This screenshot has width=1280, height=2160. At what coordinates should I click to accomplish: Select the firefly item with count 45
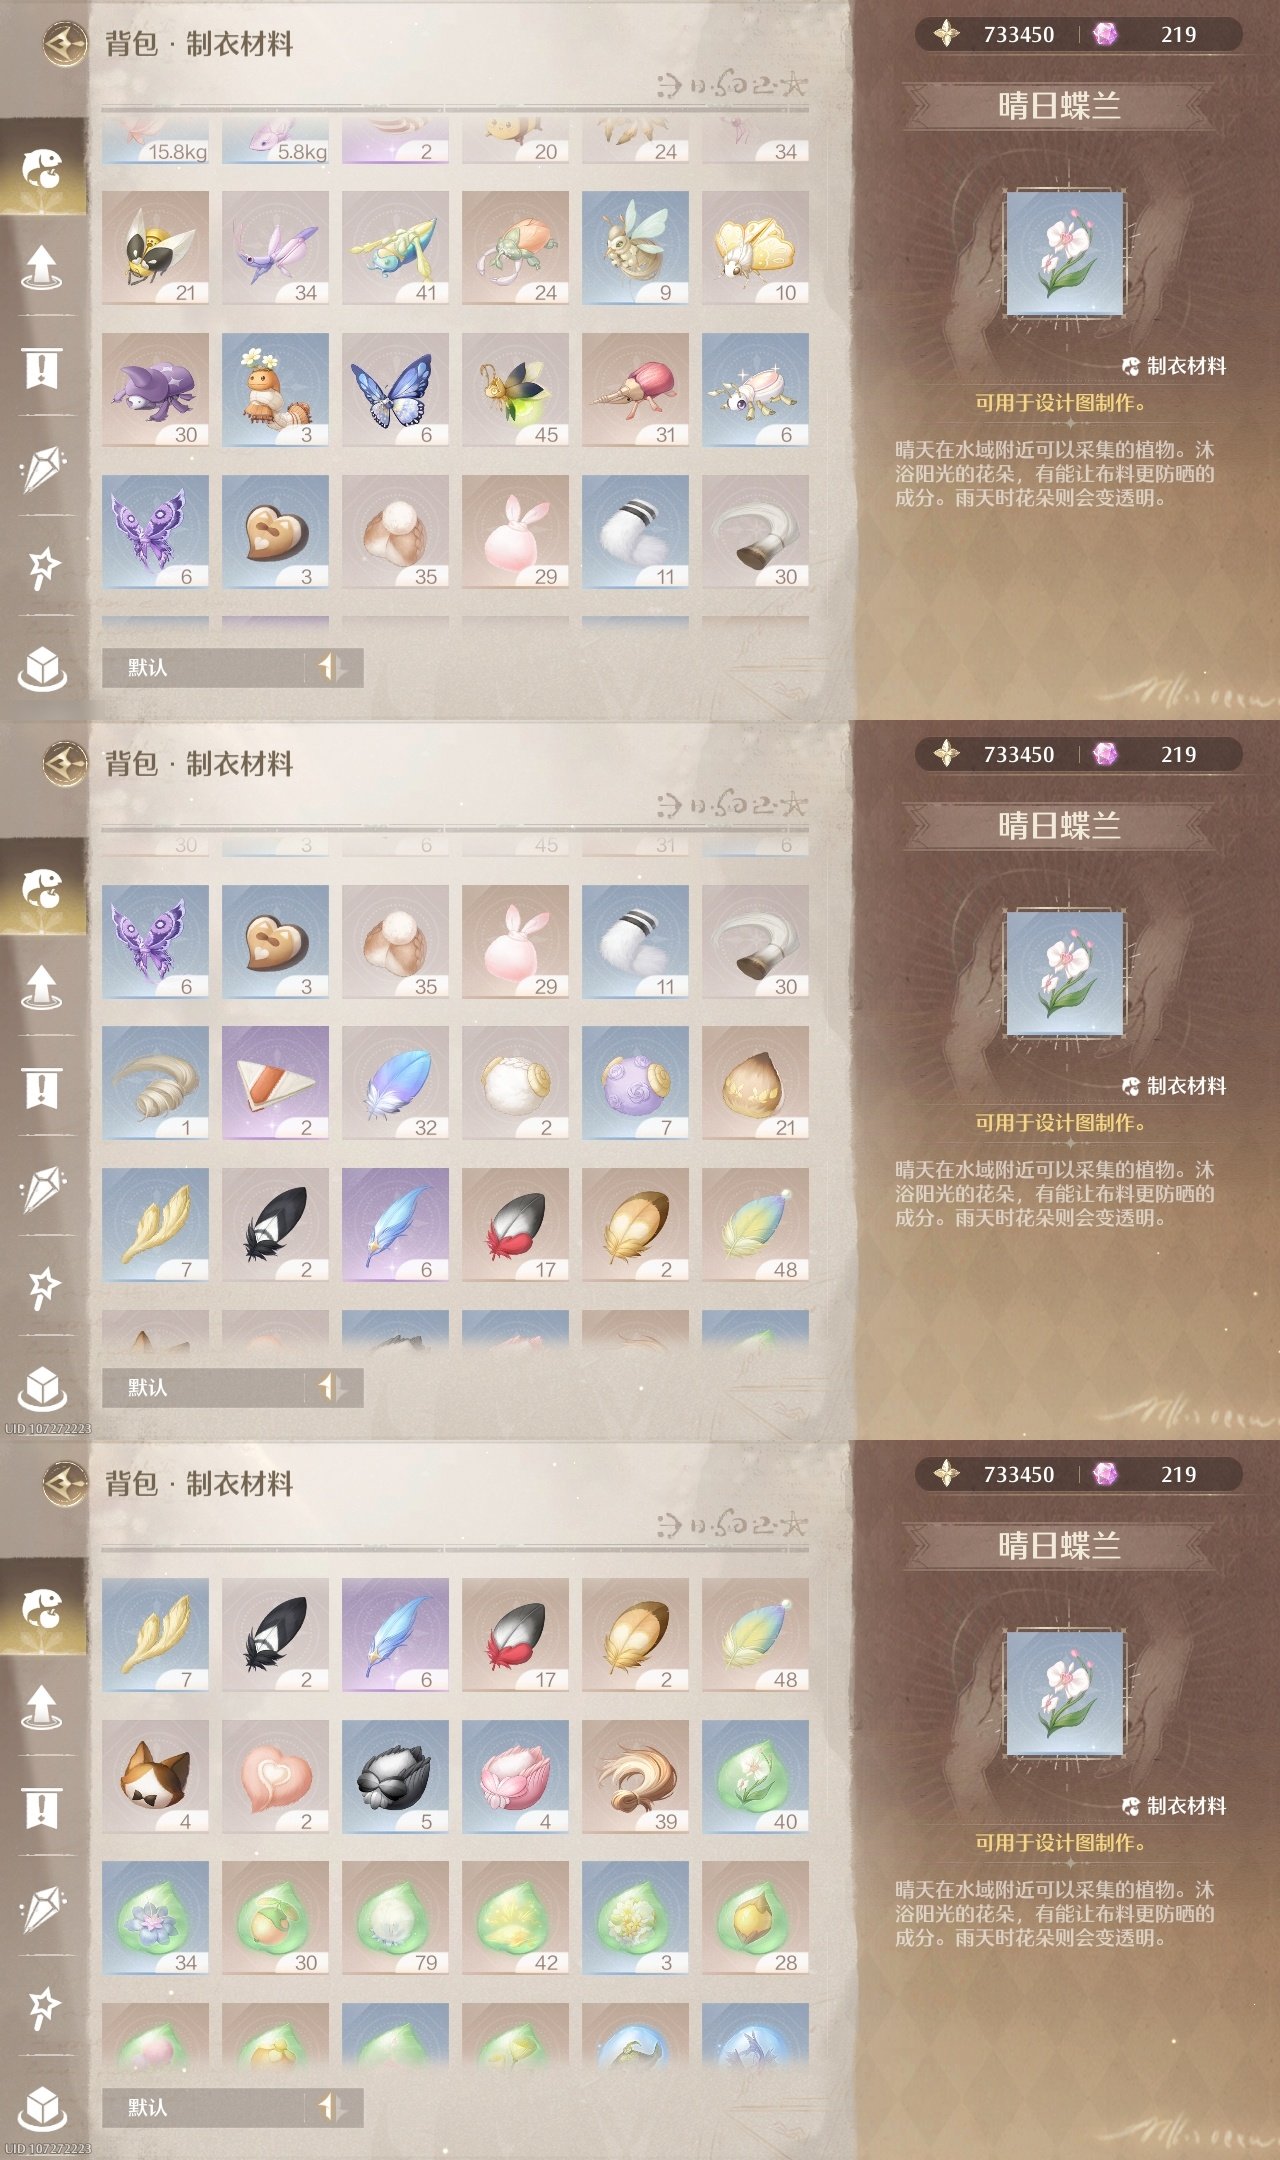[515, 390]
